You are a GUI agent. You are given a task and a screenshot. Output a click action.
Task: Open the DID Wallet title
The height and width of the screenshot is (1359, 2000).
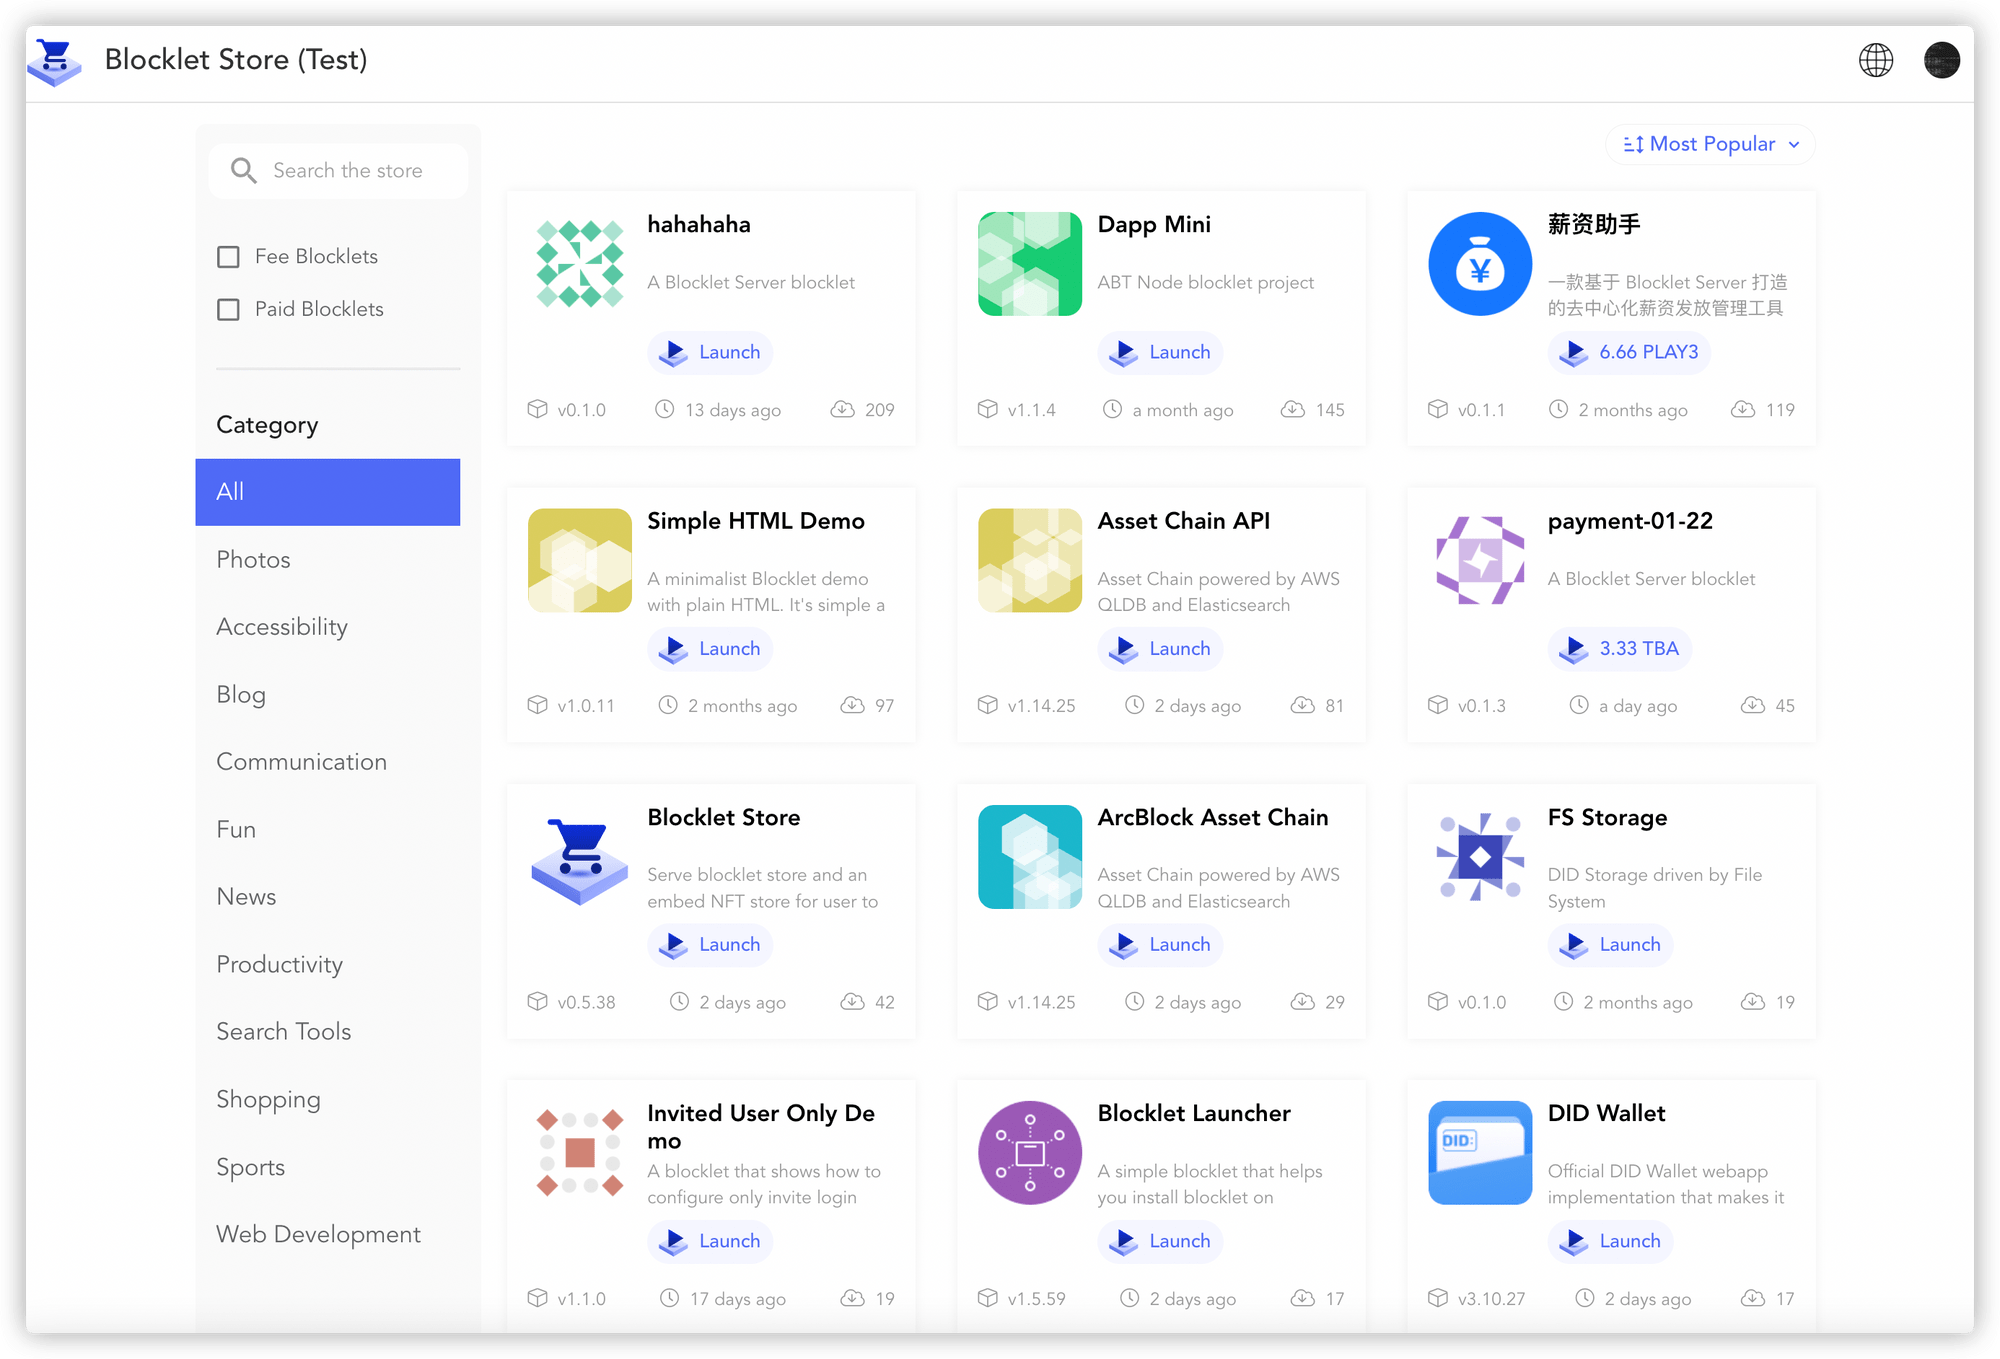pos(1606,1113)
